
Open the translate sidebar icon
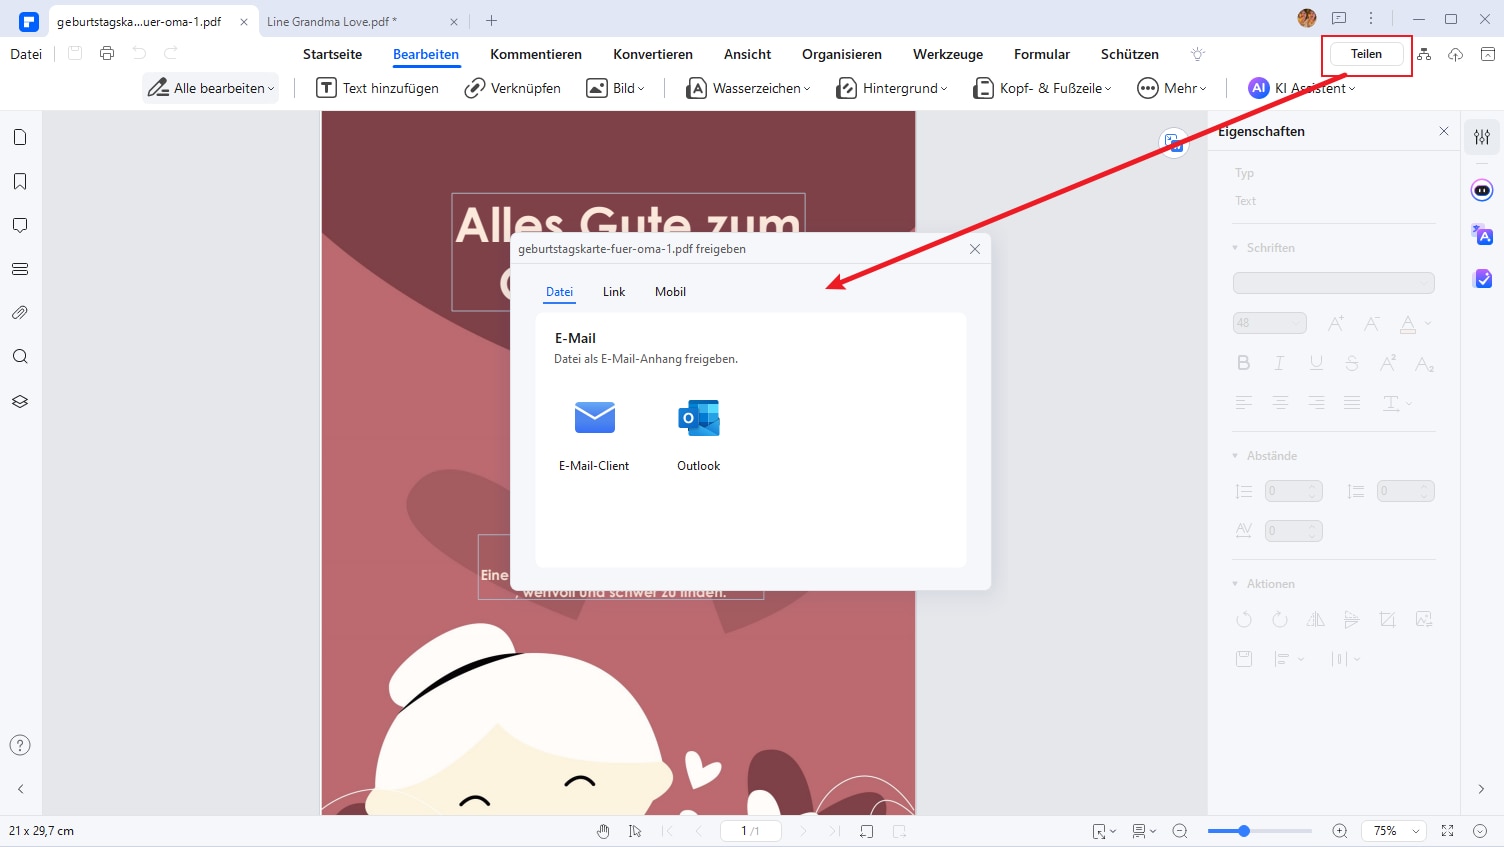pos(1482,235)
